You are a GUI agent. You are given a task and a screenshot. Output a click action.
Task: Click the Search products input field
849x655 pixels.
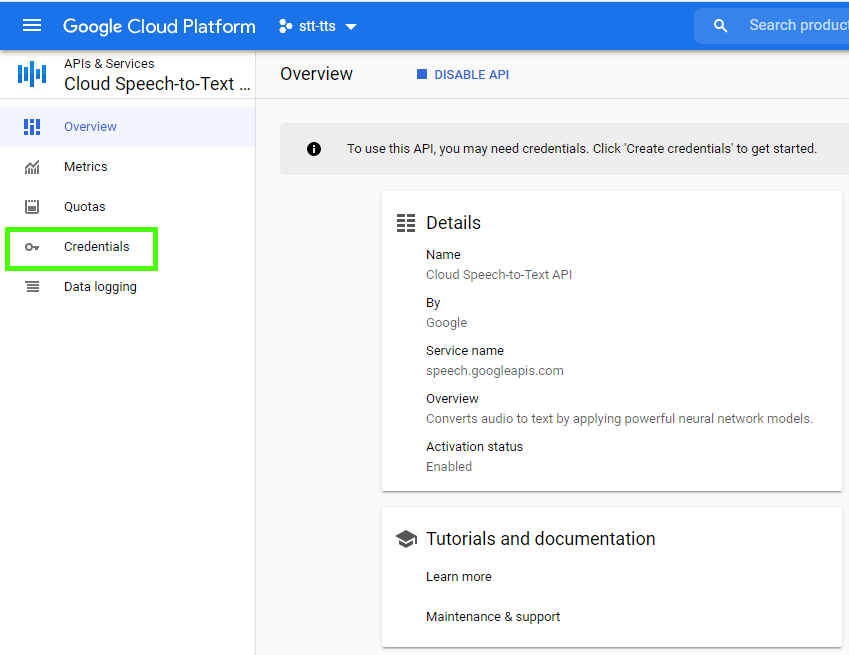point(795,26)
